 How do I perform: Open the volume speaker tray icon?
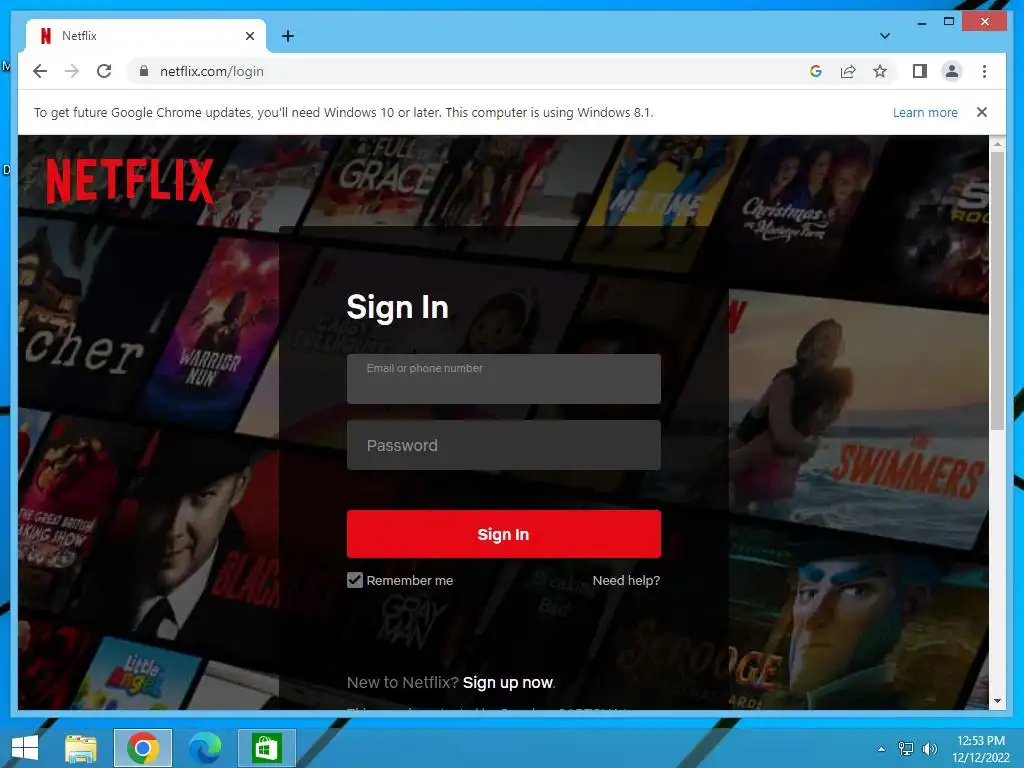point(929,748)
